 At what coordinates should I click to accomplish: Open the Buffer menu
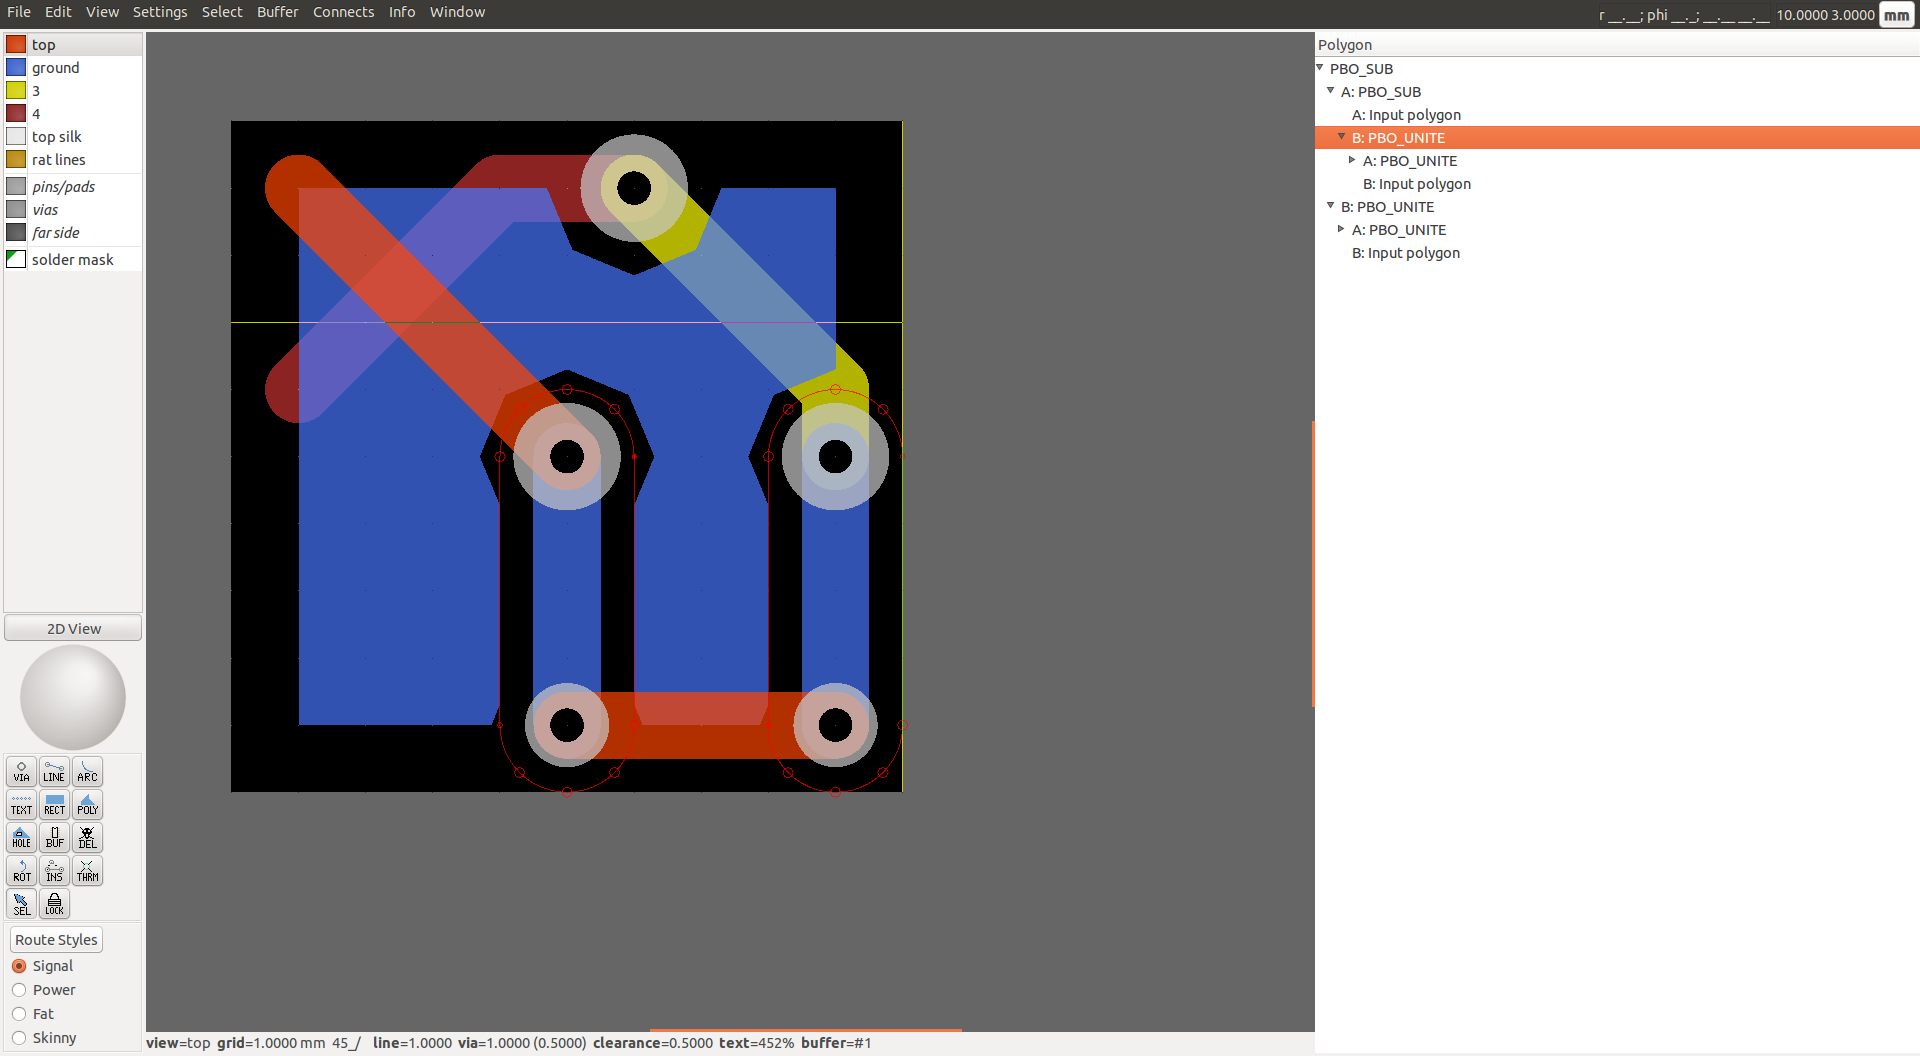tap(277, 12)
